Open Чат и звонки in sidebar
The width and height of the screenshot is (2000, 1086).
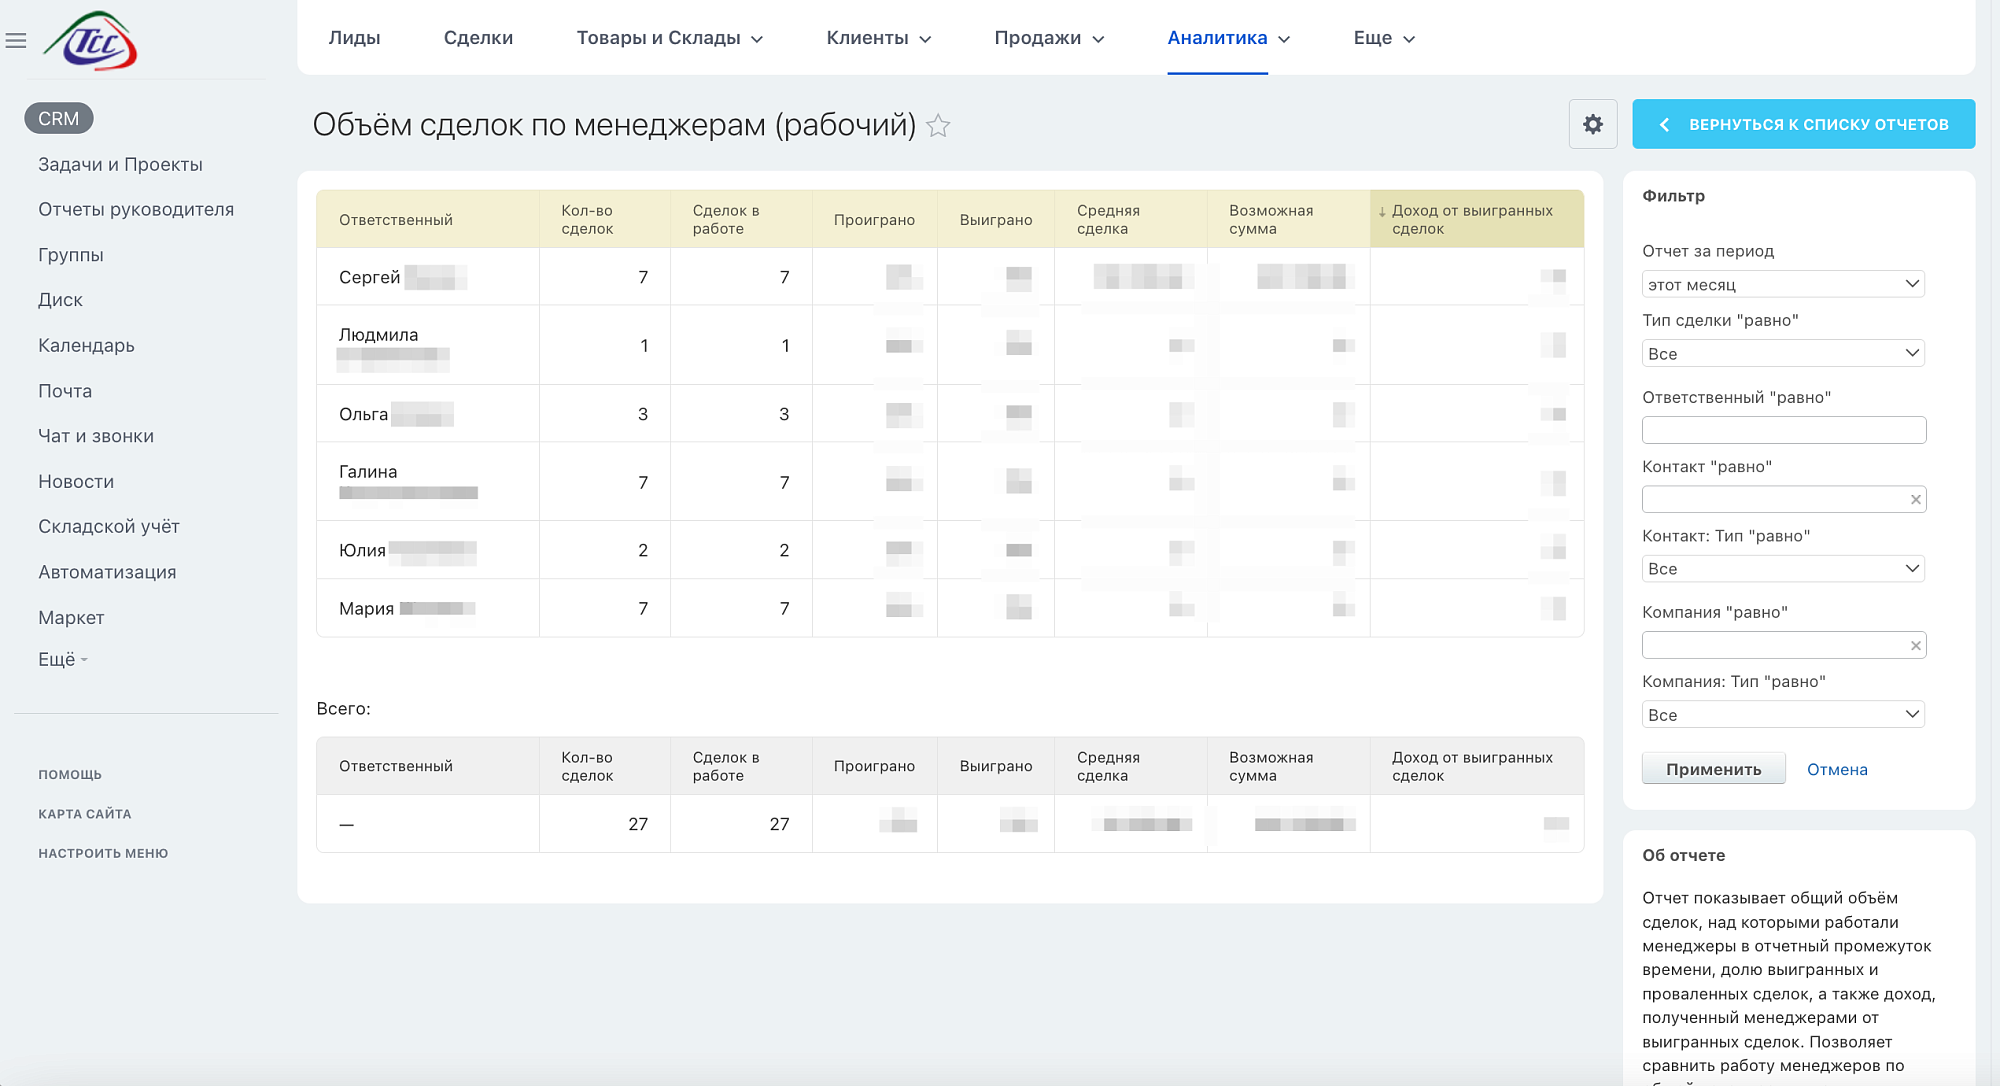(96, 436)
